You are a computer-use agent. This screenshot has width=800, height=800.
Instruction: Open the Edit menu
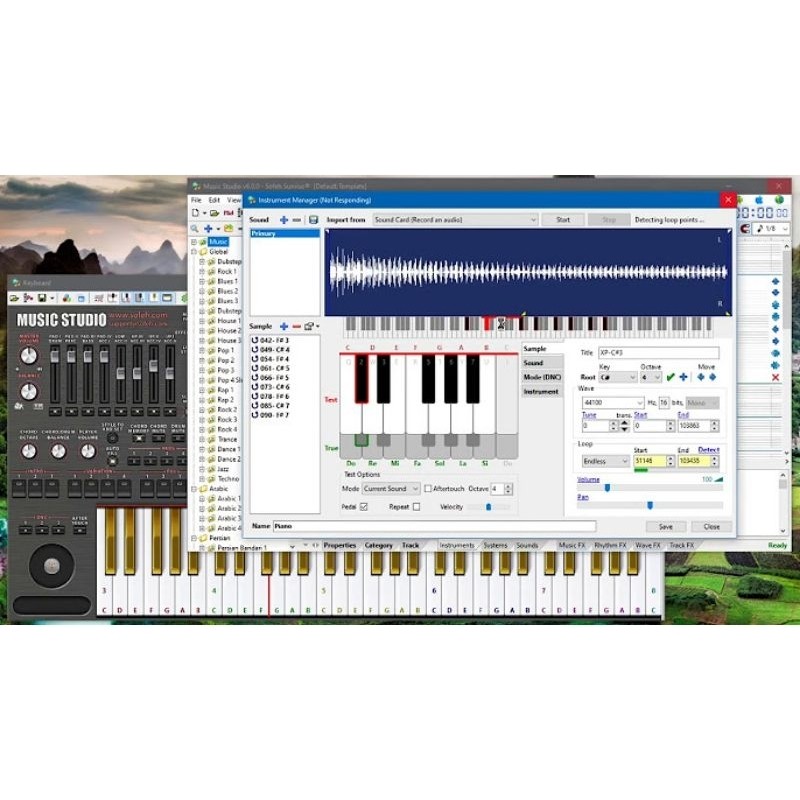211,197
